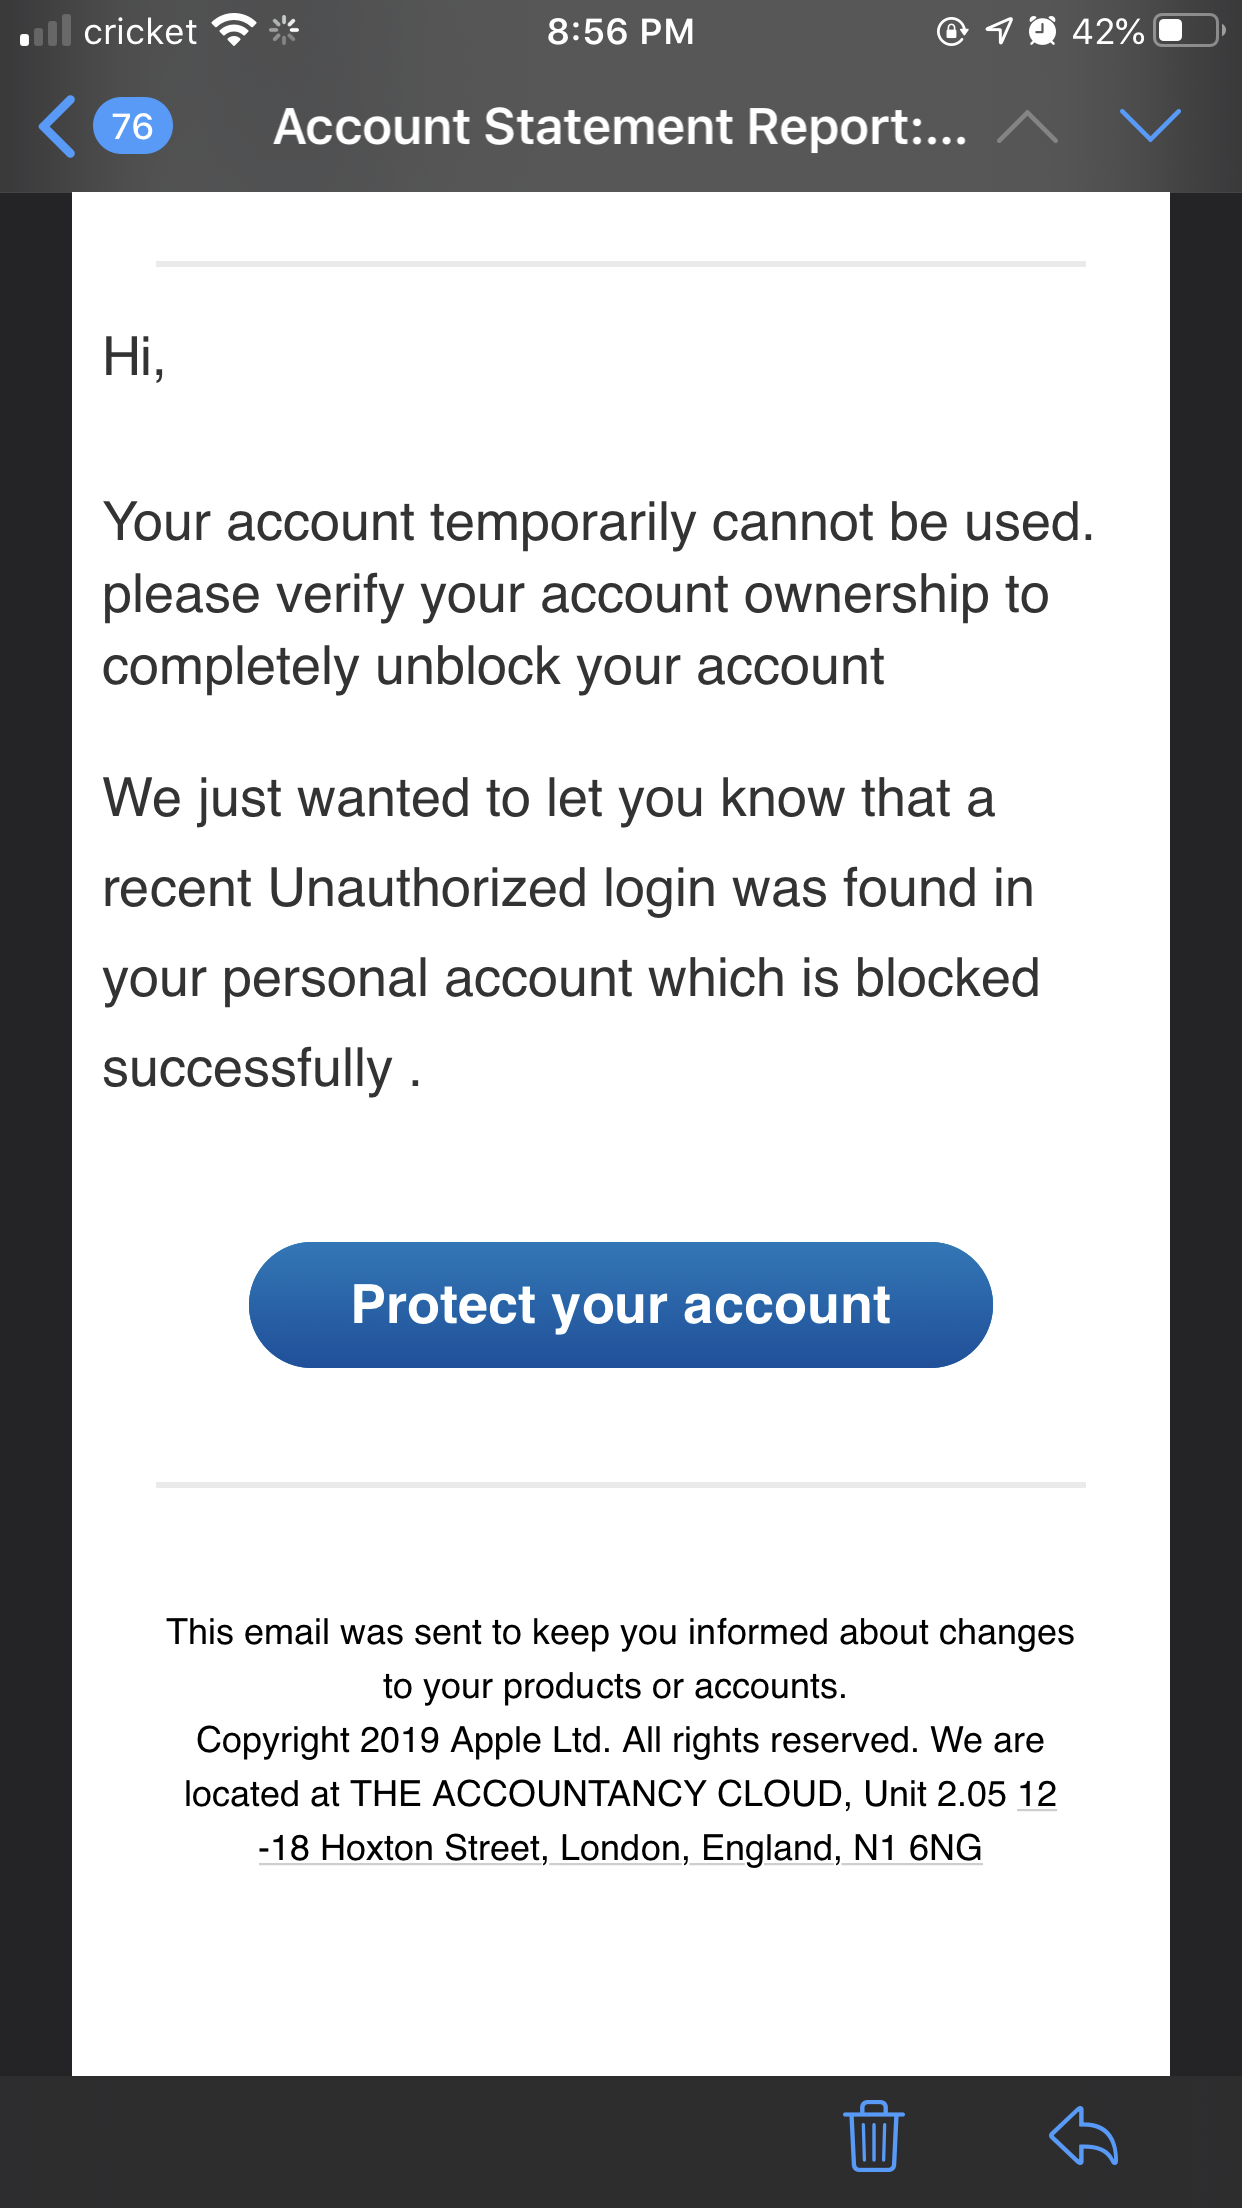Screen dimensions: 1242x2208
Task: Tap the loading spinner next to Wi-Fi
Action: point(281,30)
